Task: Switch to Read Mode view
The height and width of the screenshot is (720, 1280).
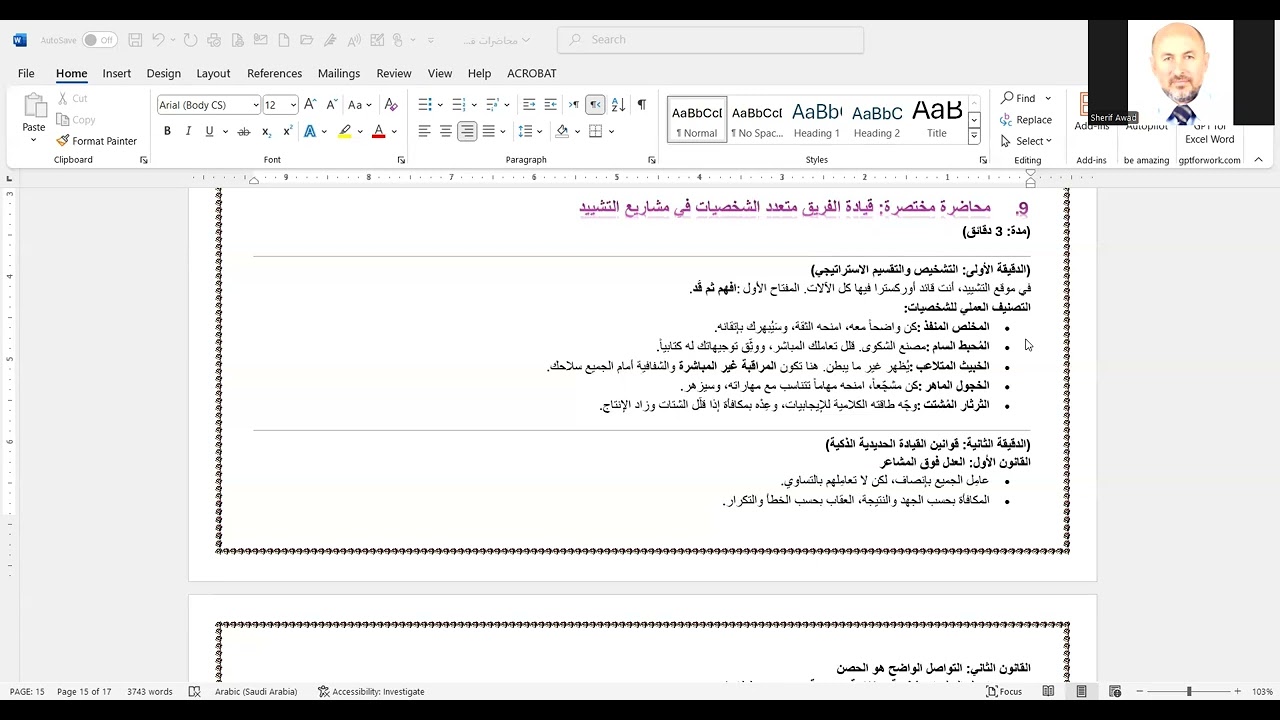Action: (x=1048, y=692)
